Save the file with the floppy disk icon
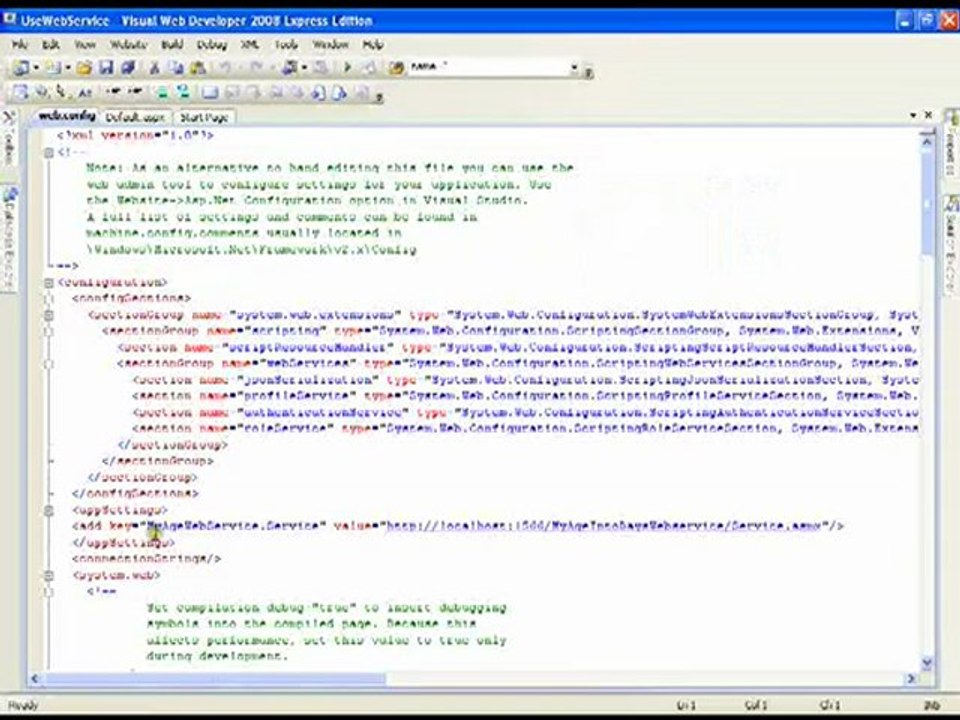The height and width of the screenshot is (720, 960). click(x=106, y=67)
